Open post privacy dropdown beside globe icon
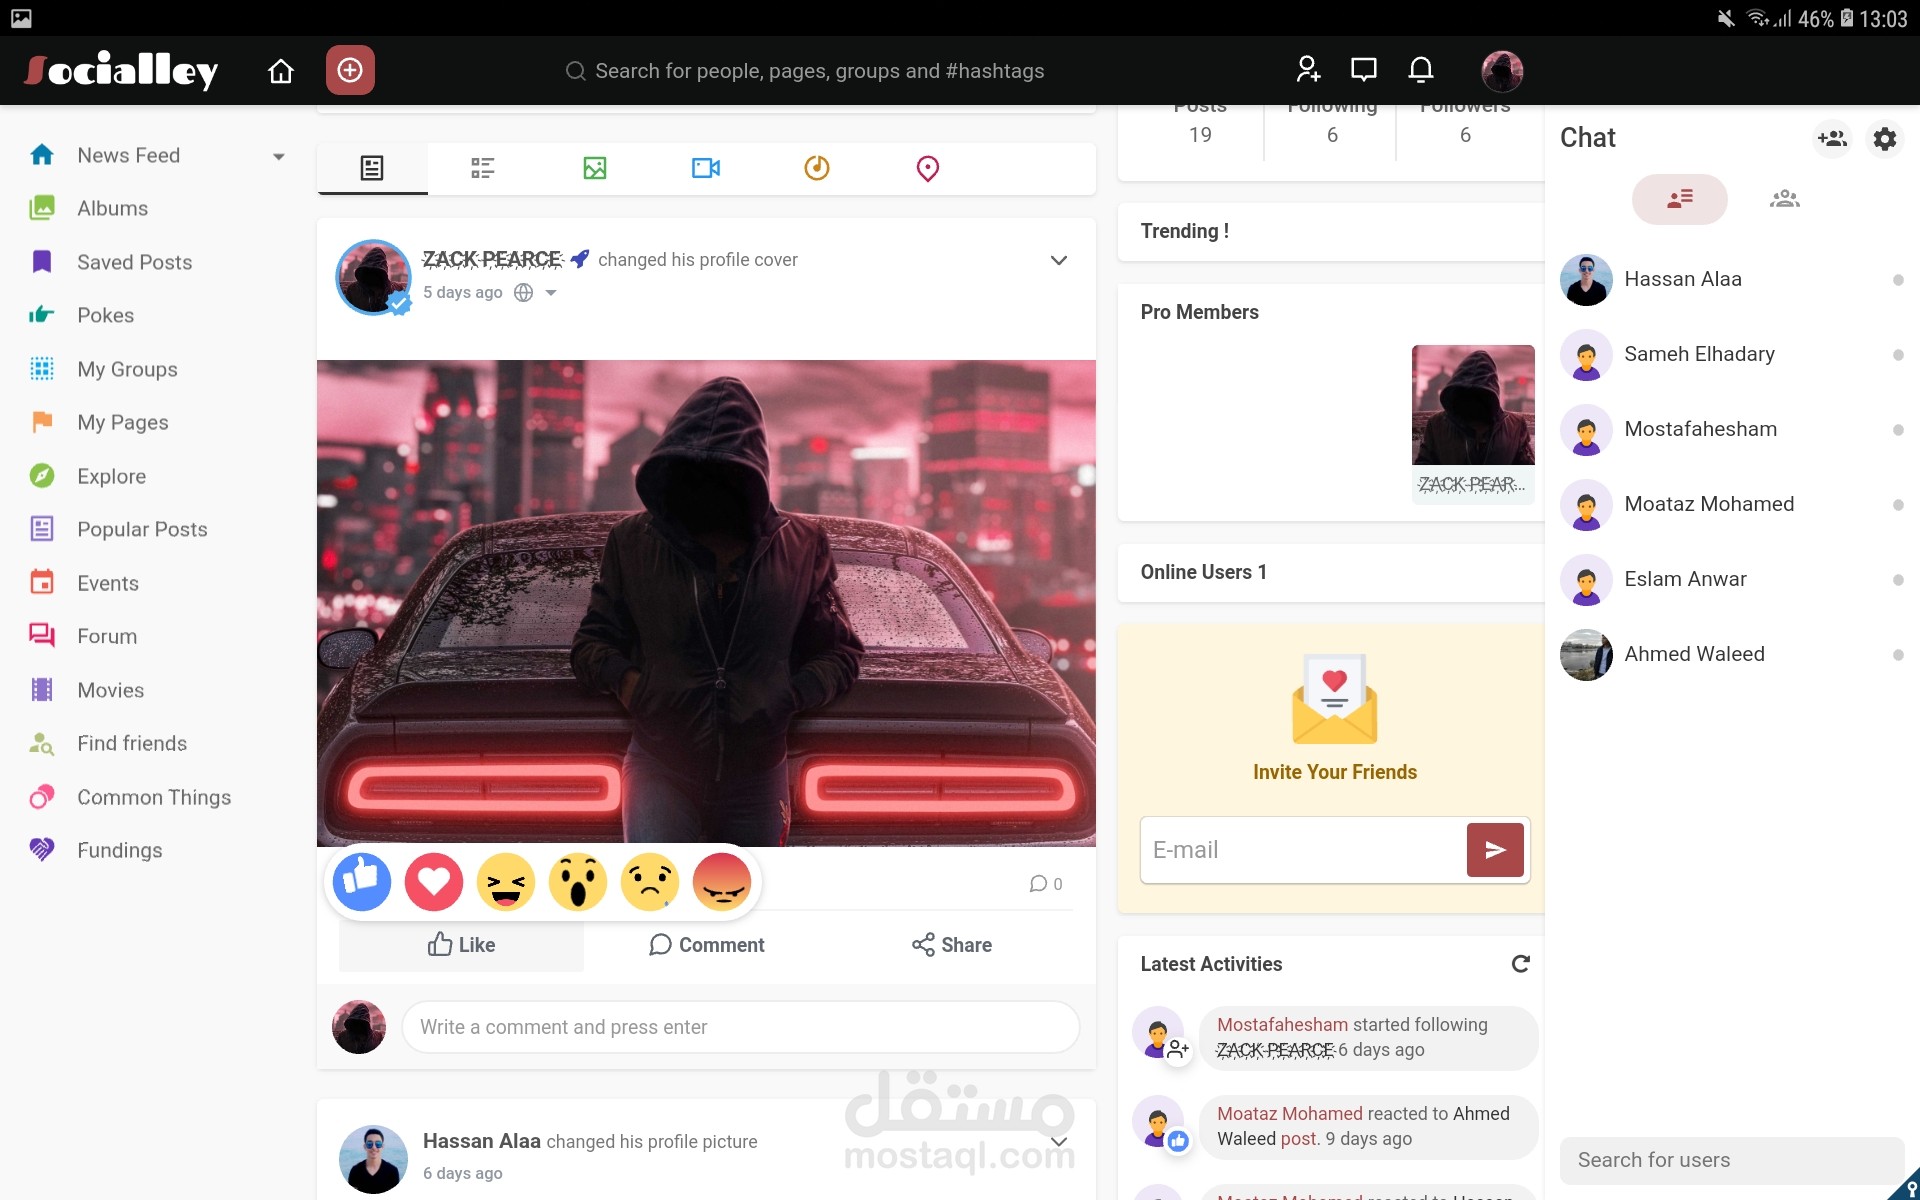The height and width of the screenshot is (1200, 1920). coord(551,293)
